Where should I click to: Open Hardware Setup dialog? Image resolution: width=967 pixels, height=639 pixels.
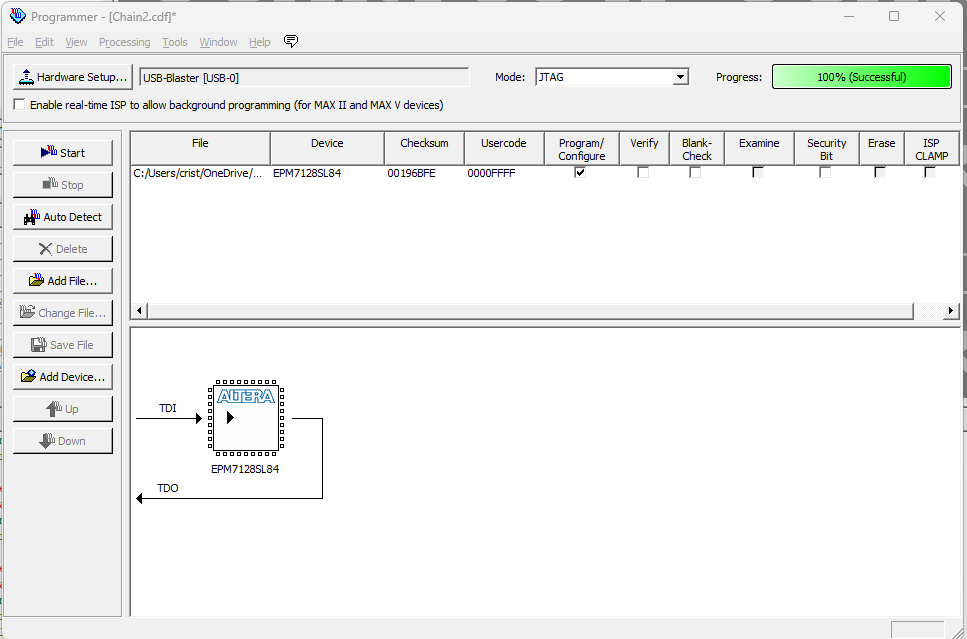(72, 77)
